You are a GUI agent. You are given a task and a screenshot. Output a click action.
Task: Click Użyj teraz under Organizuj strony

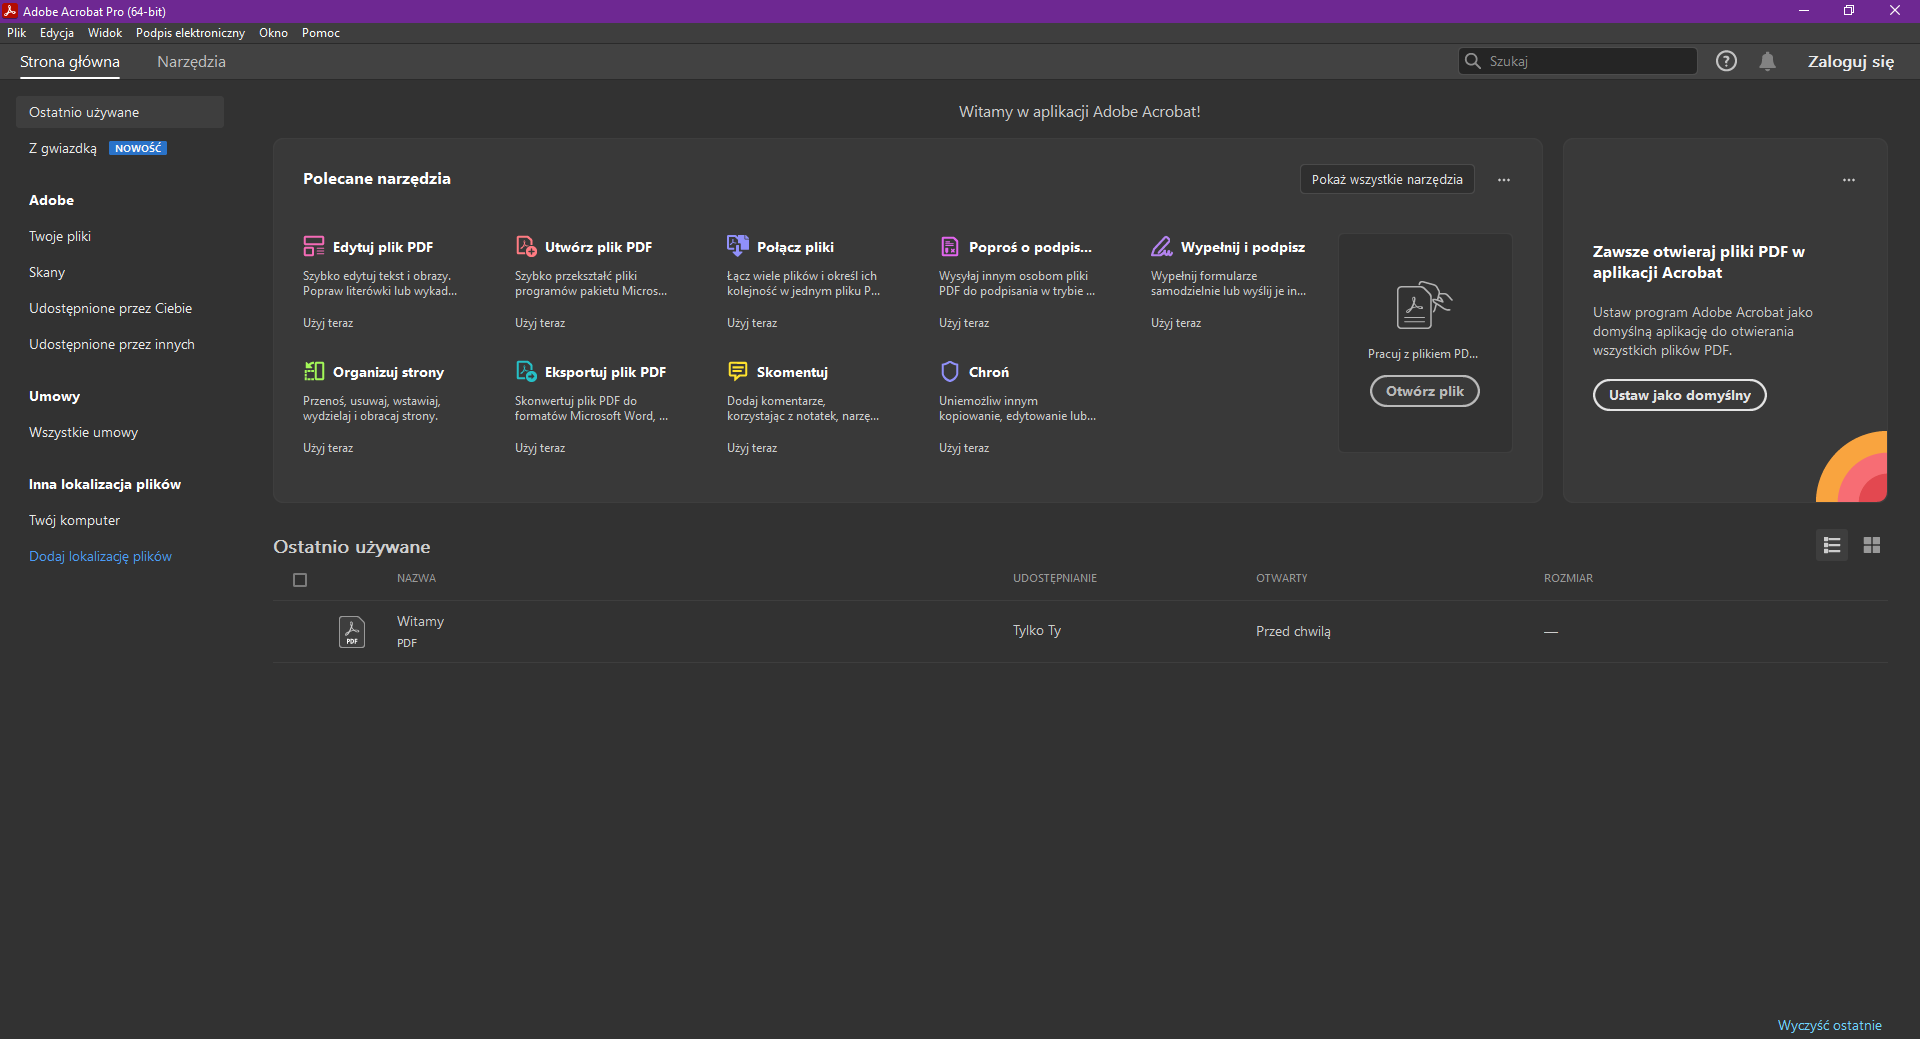click(x=328, y=448)
